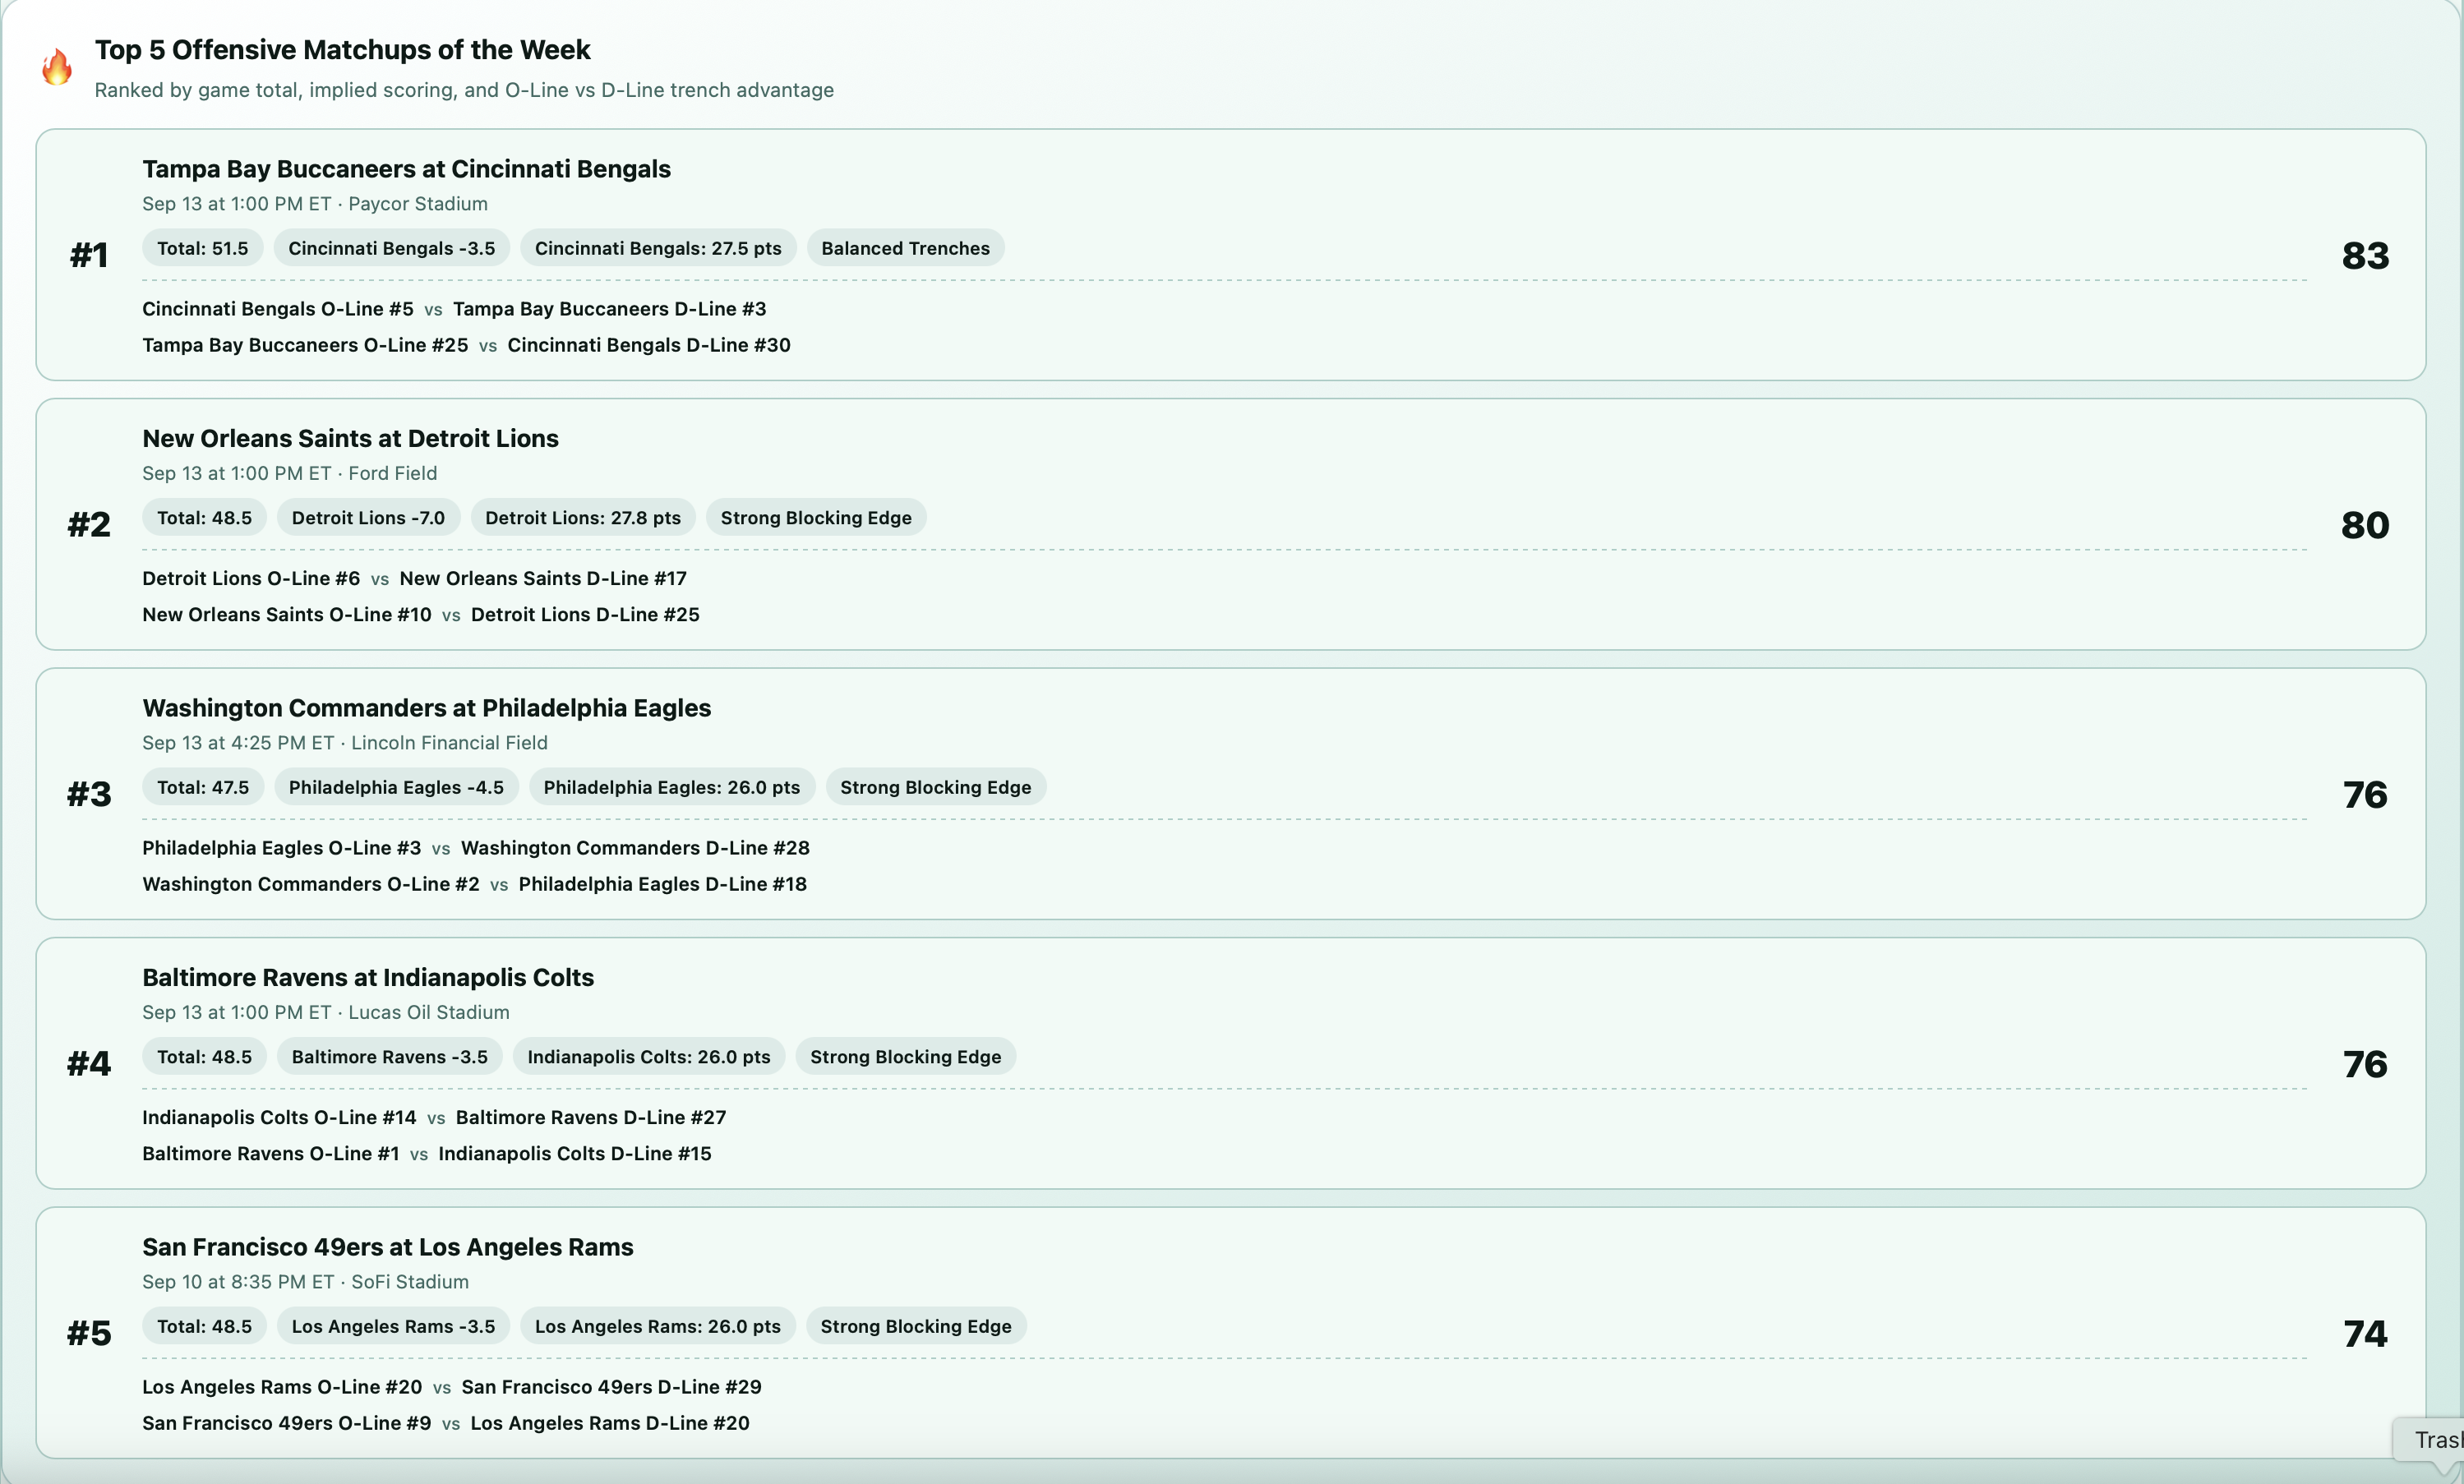Select the 'Ranked by game total' subtitle text
Image resolution: width=2464 pixels, height=1484 pixels.
click(x=464, y=90)
